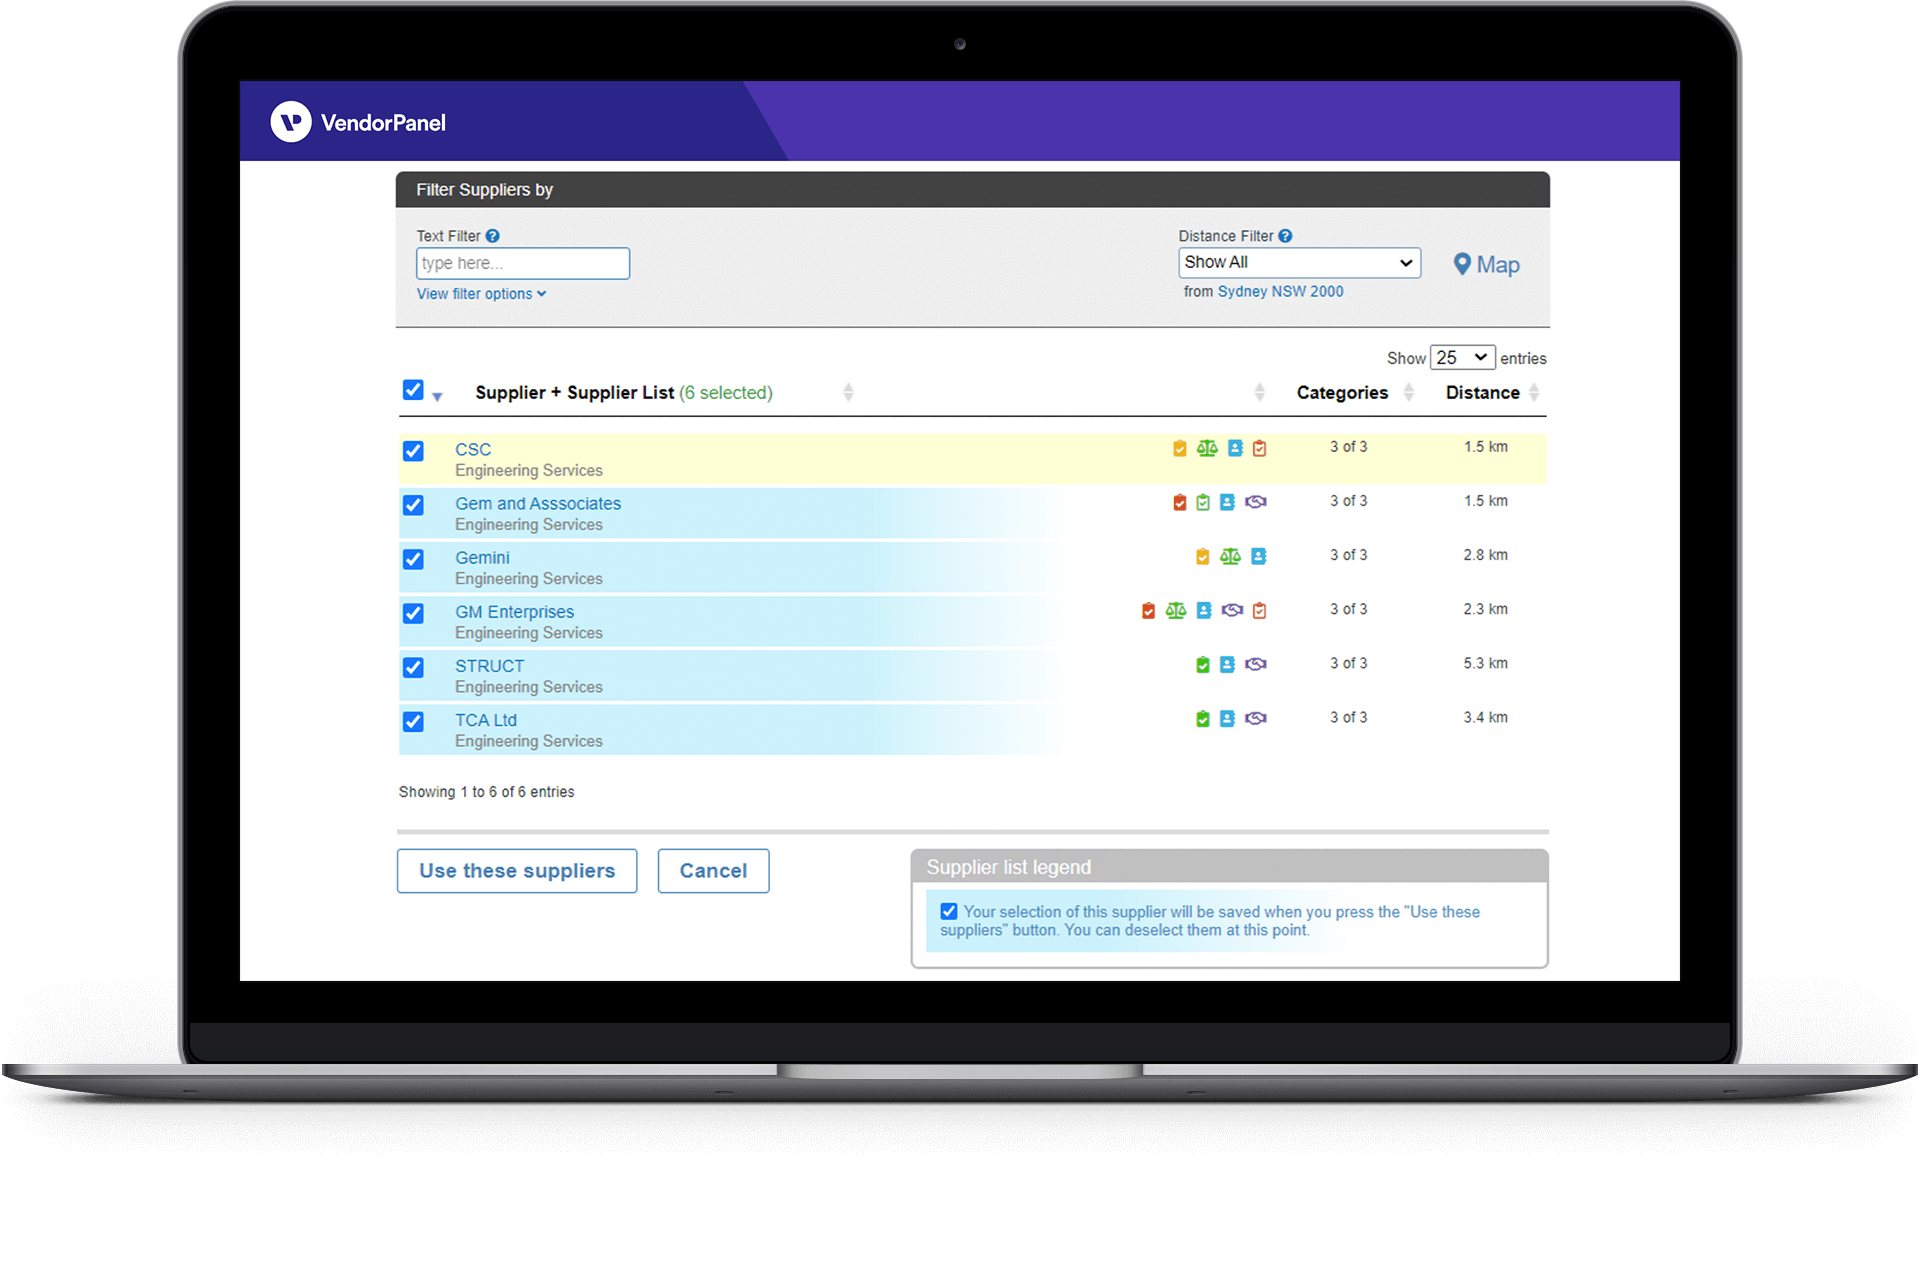Uncheck the TCA Ltd supplier checkbox
This screenshot has height=1280, width=1920.
point(413,721)
